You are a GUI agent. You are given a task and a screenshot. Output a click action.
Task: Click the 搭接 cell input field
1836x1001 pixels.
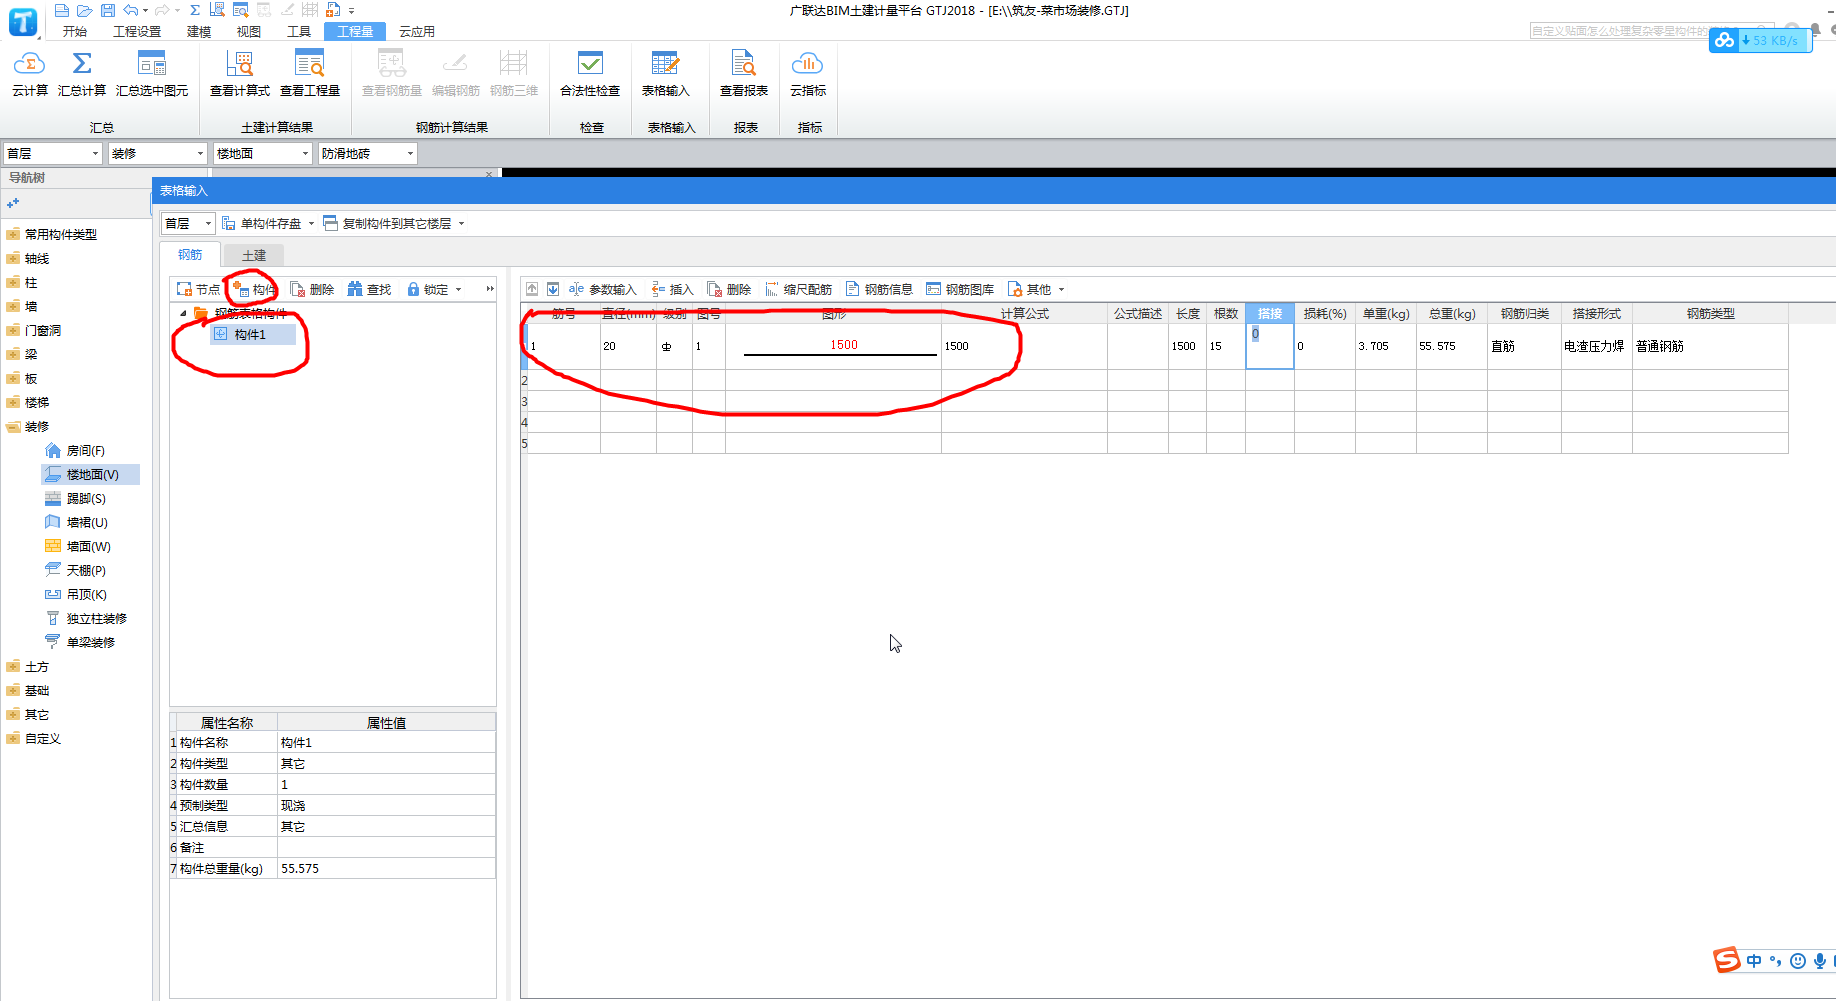pyautogui.click(x=1270, y=346)
